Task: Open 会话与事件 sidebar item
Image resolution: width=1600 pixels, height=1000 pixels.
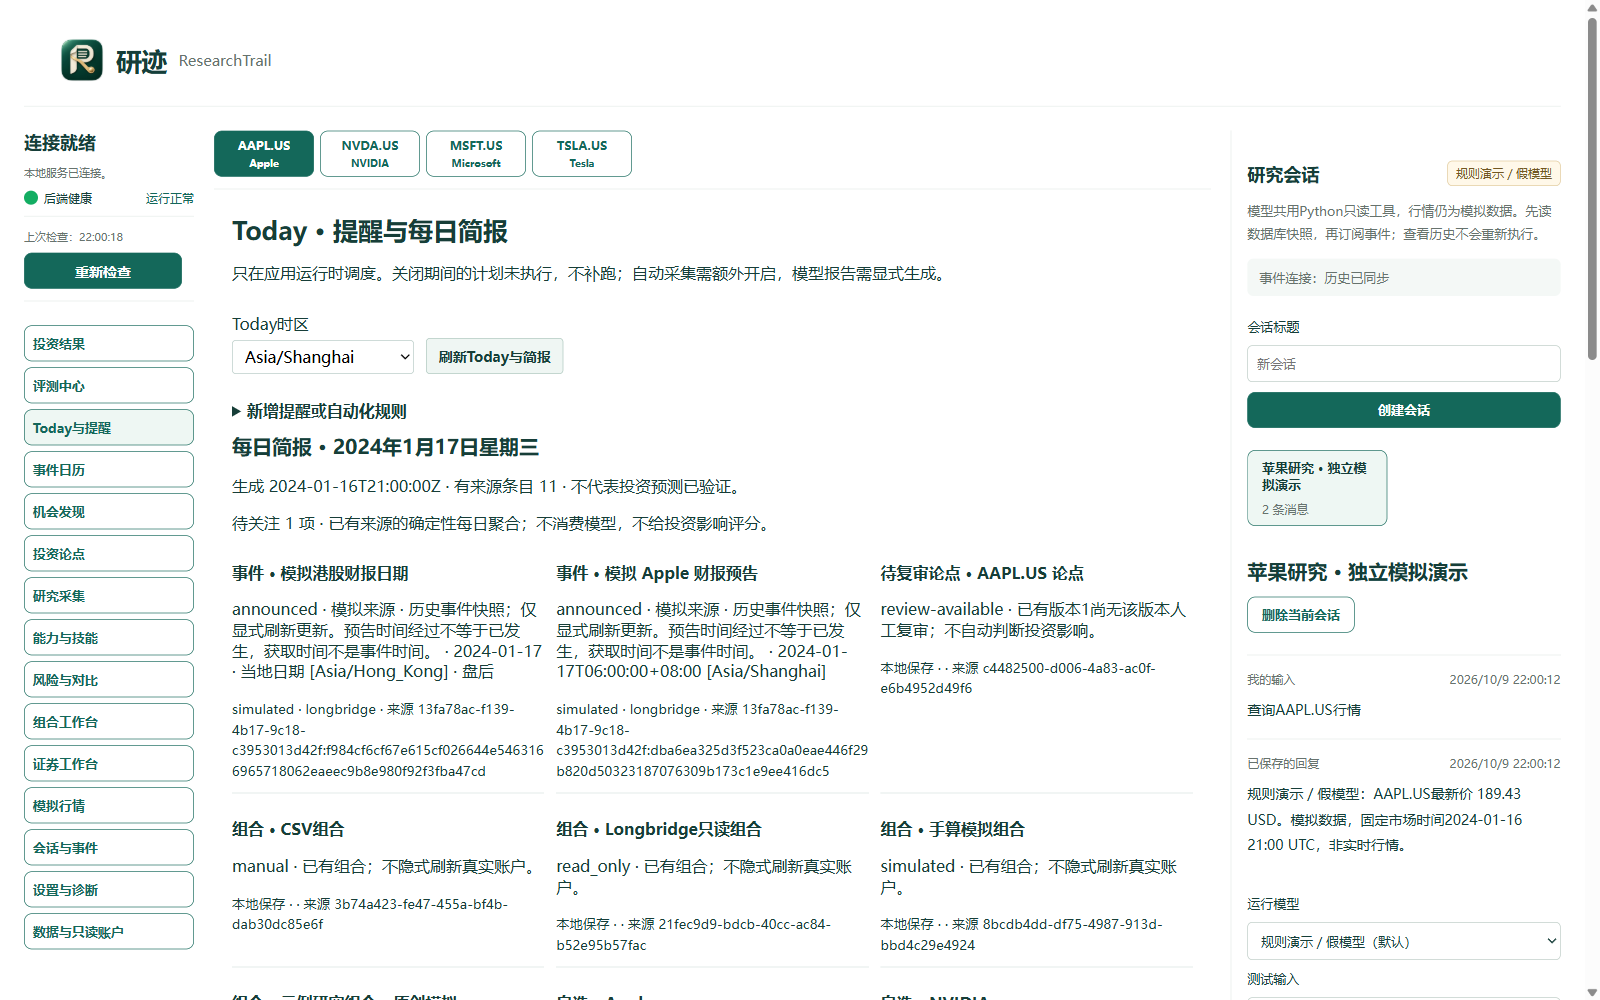Action: [x=109, y=847]
